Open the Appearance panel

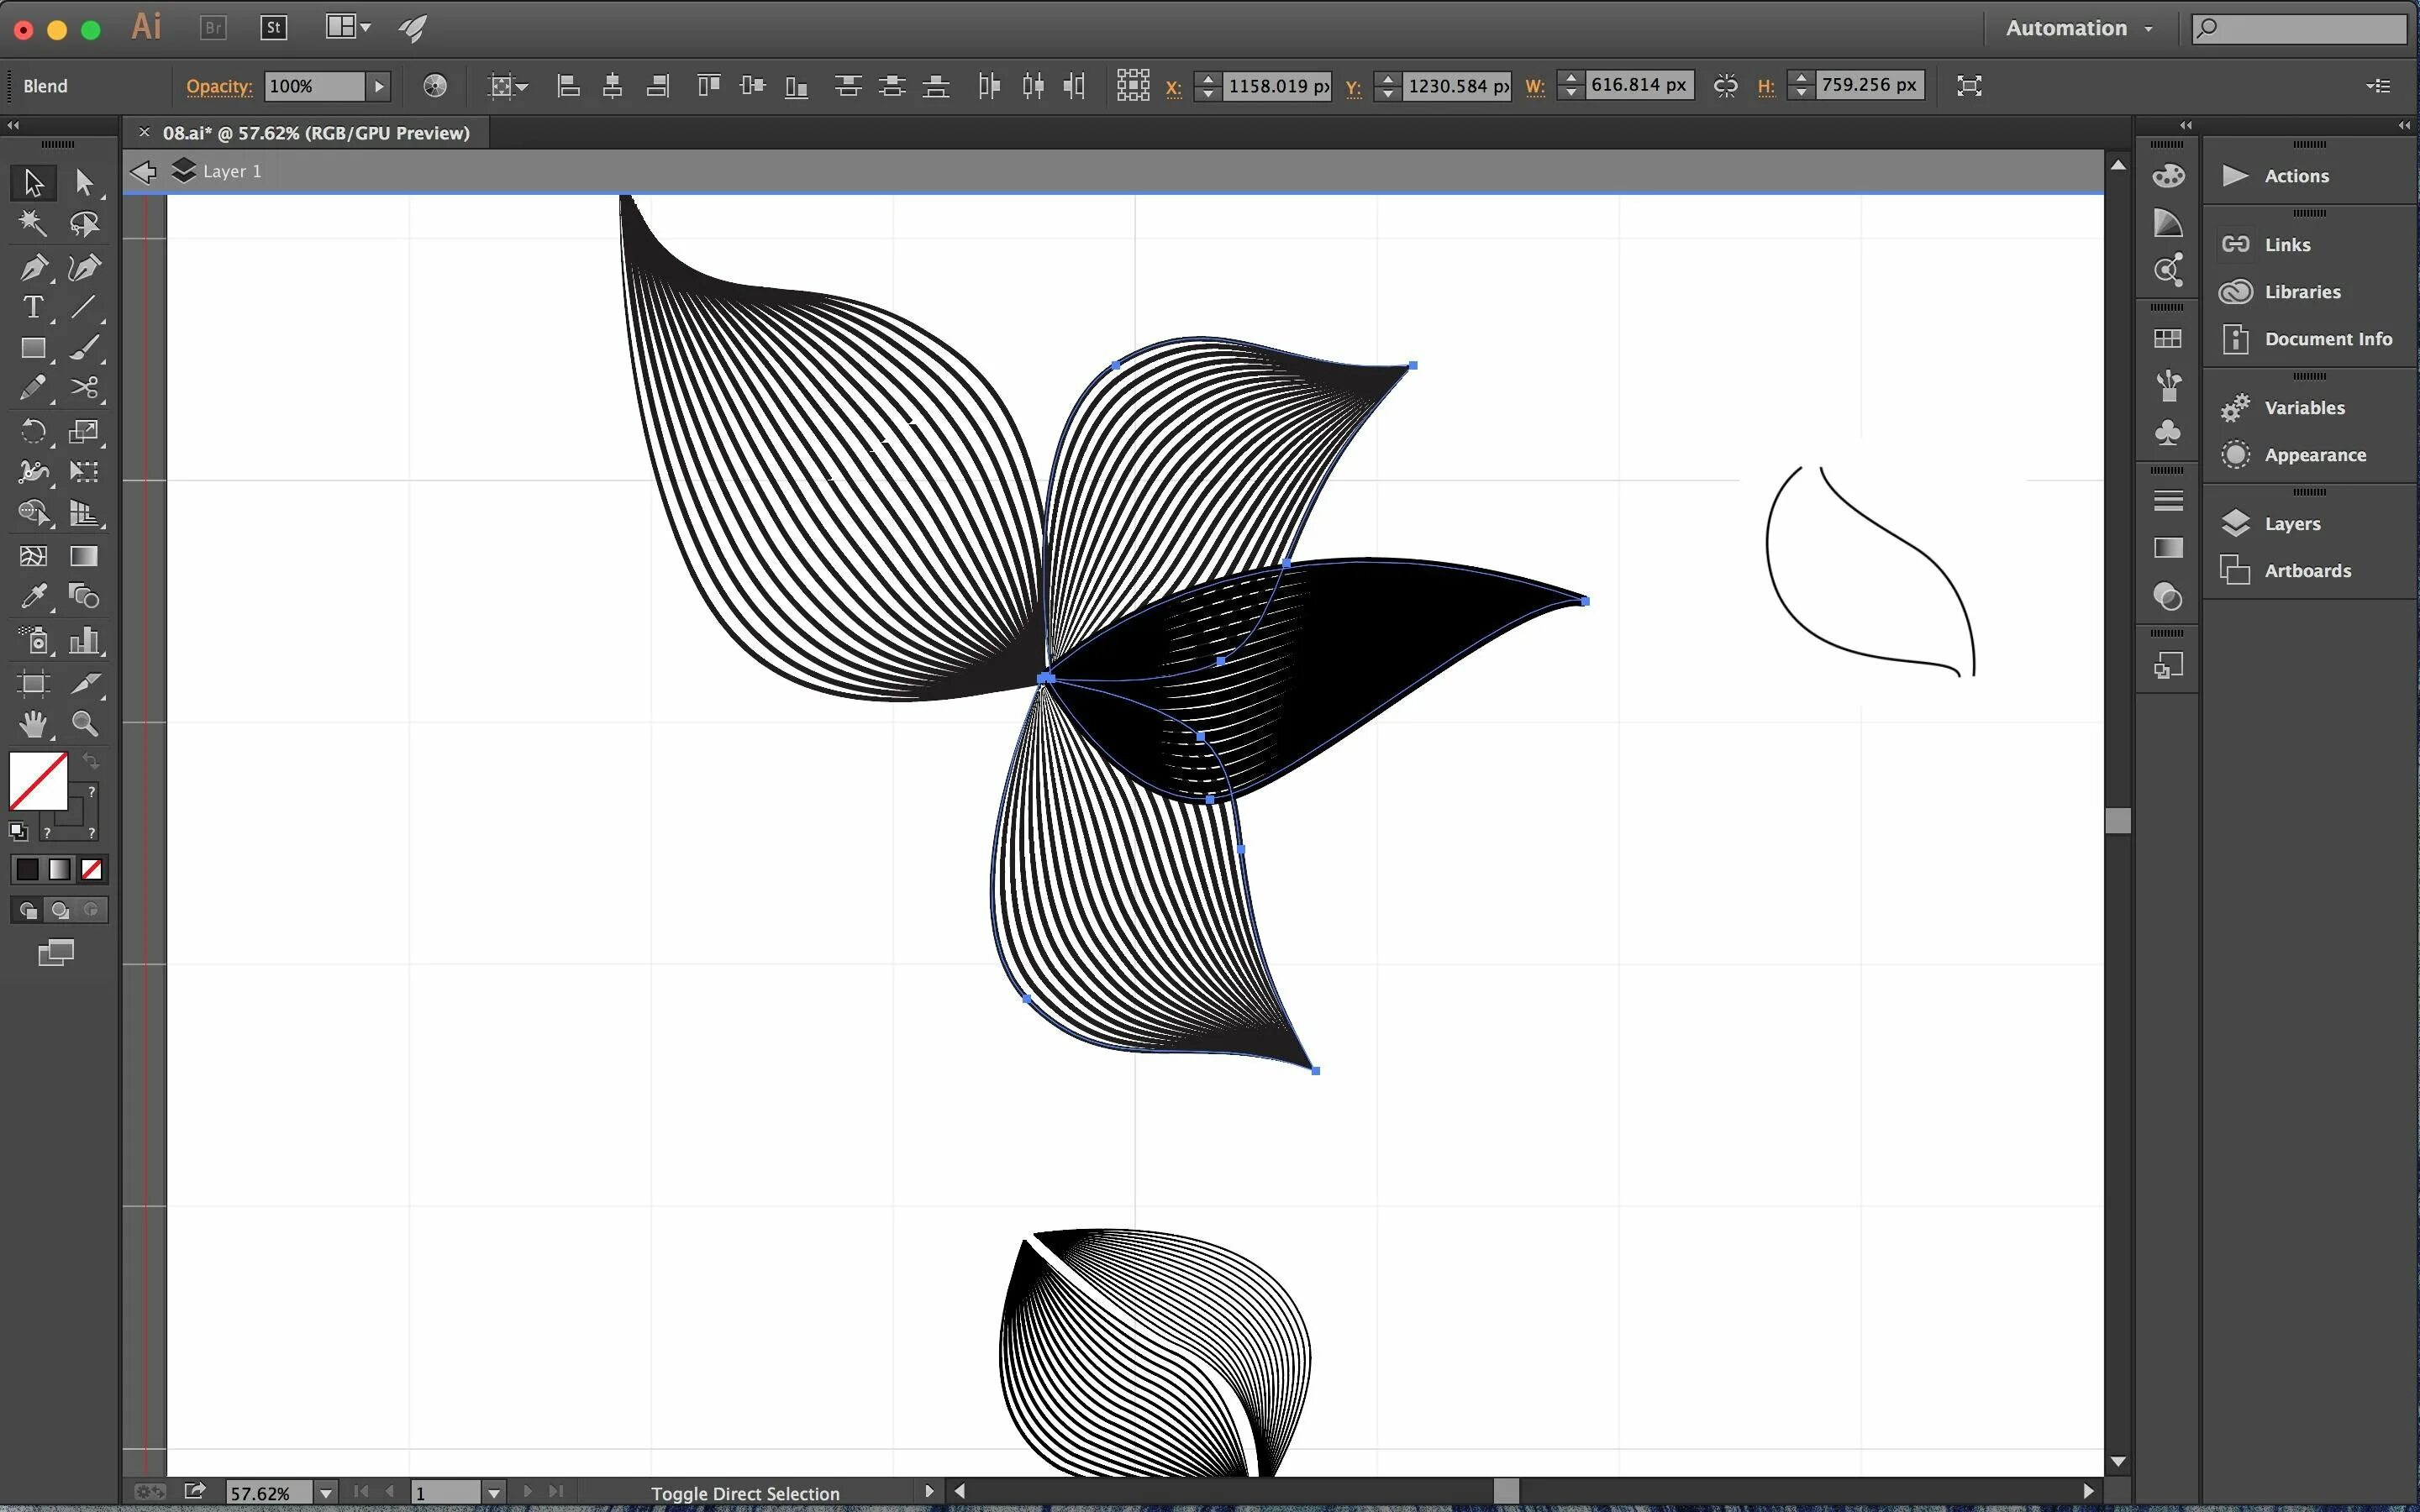coord(2314,455)
